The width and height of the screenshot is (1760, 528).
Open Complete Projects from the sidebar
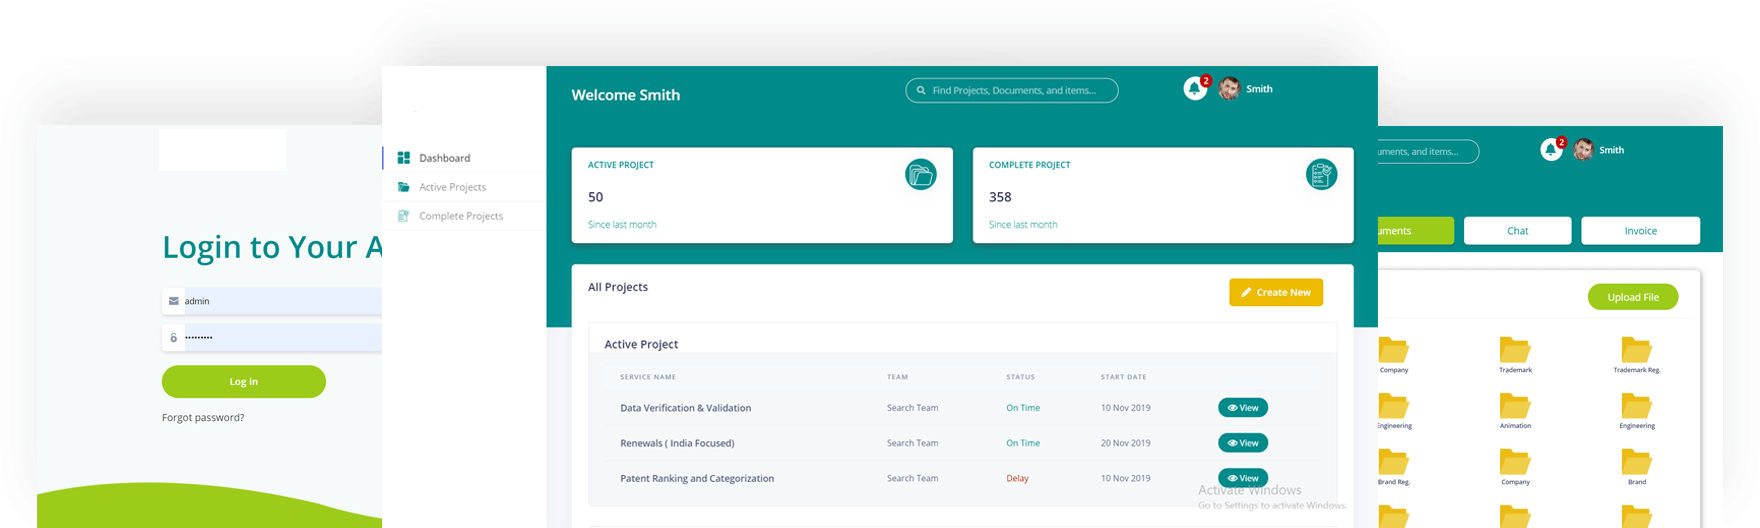460,216
